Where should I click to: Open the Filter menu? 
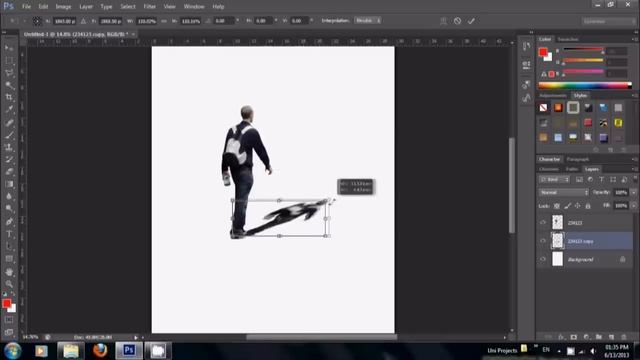[x=150, y=7]
